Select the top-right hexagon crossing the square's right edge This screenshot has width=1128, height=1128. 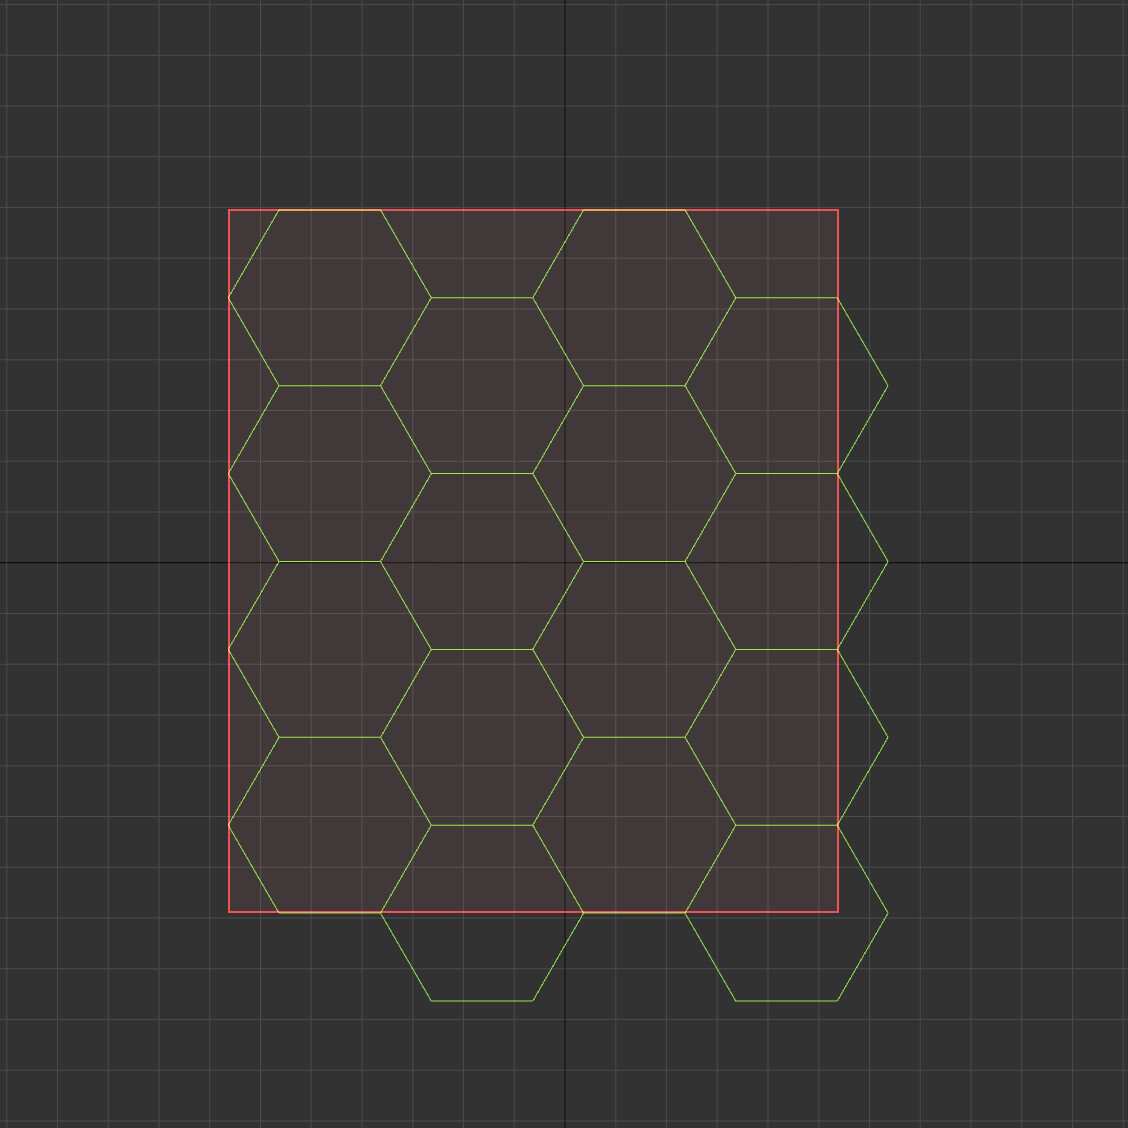[786, 386]
